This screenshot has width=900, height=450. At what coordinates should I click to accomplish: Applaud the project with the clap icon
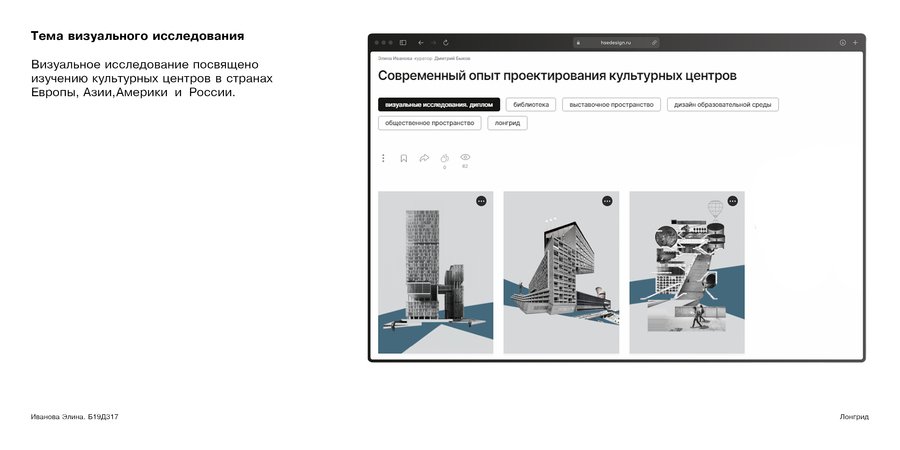(444, 158)
